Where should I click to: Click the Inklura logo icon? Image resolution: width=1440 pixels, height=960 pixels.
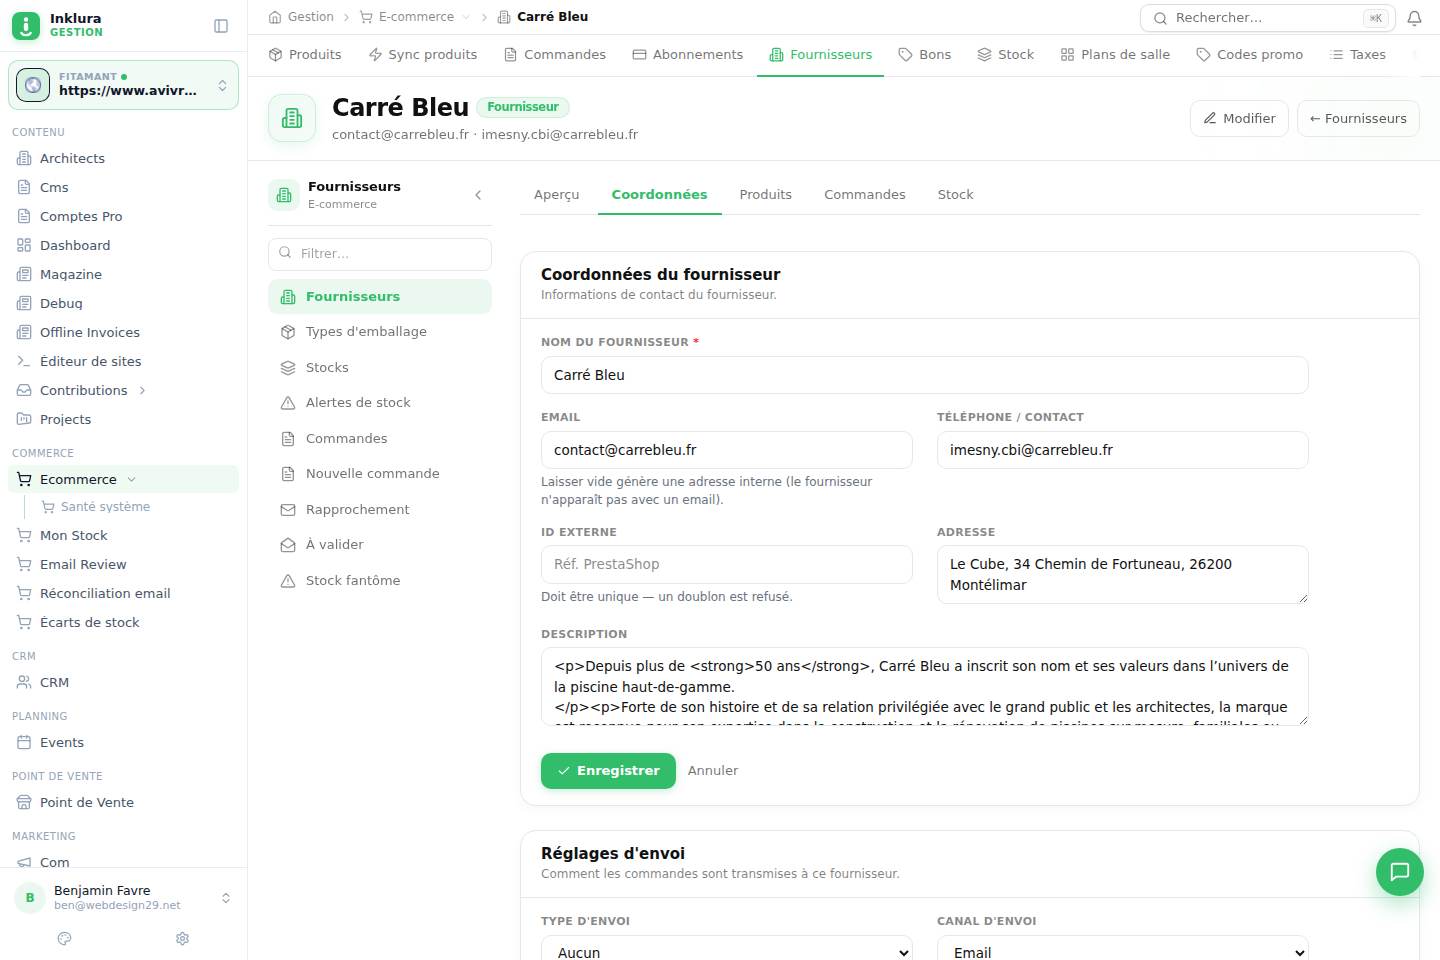(26, 25)
